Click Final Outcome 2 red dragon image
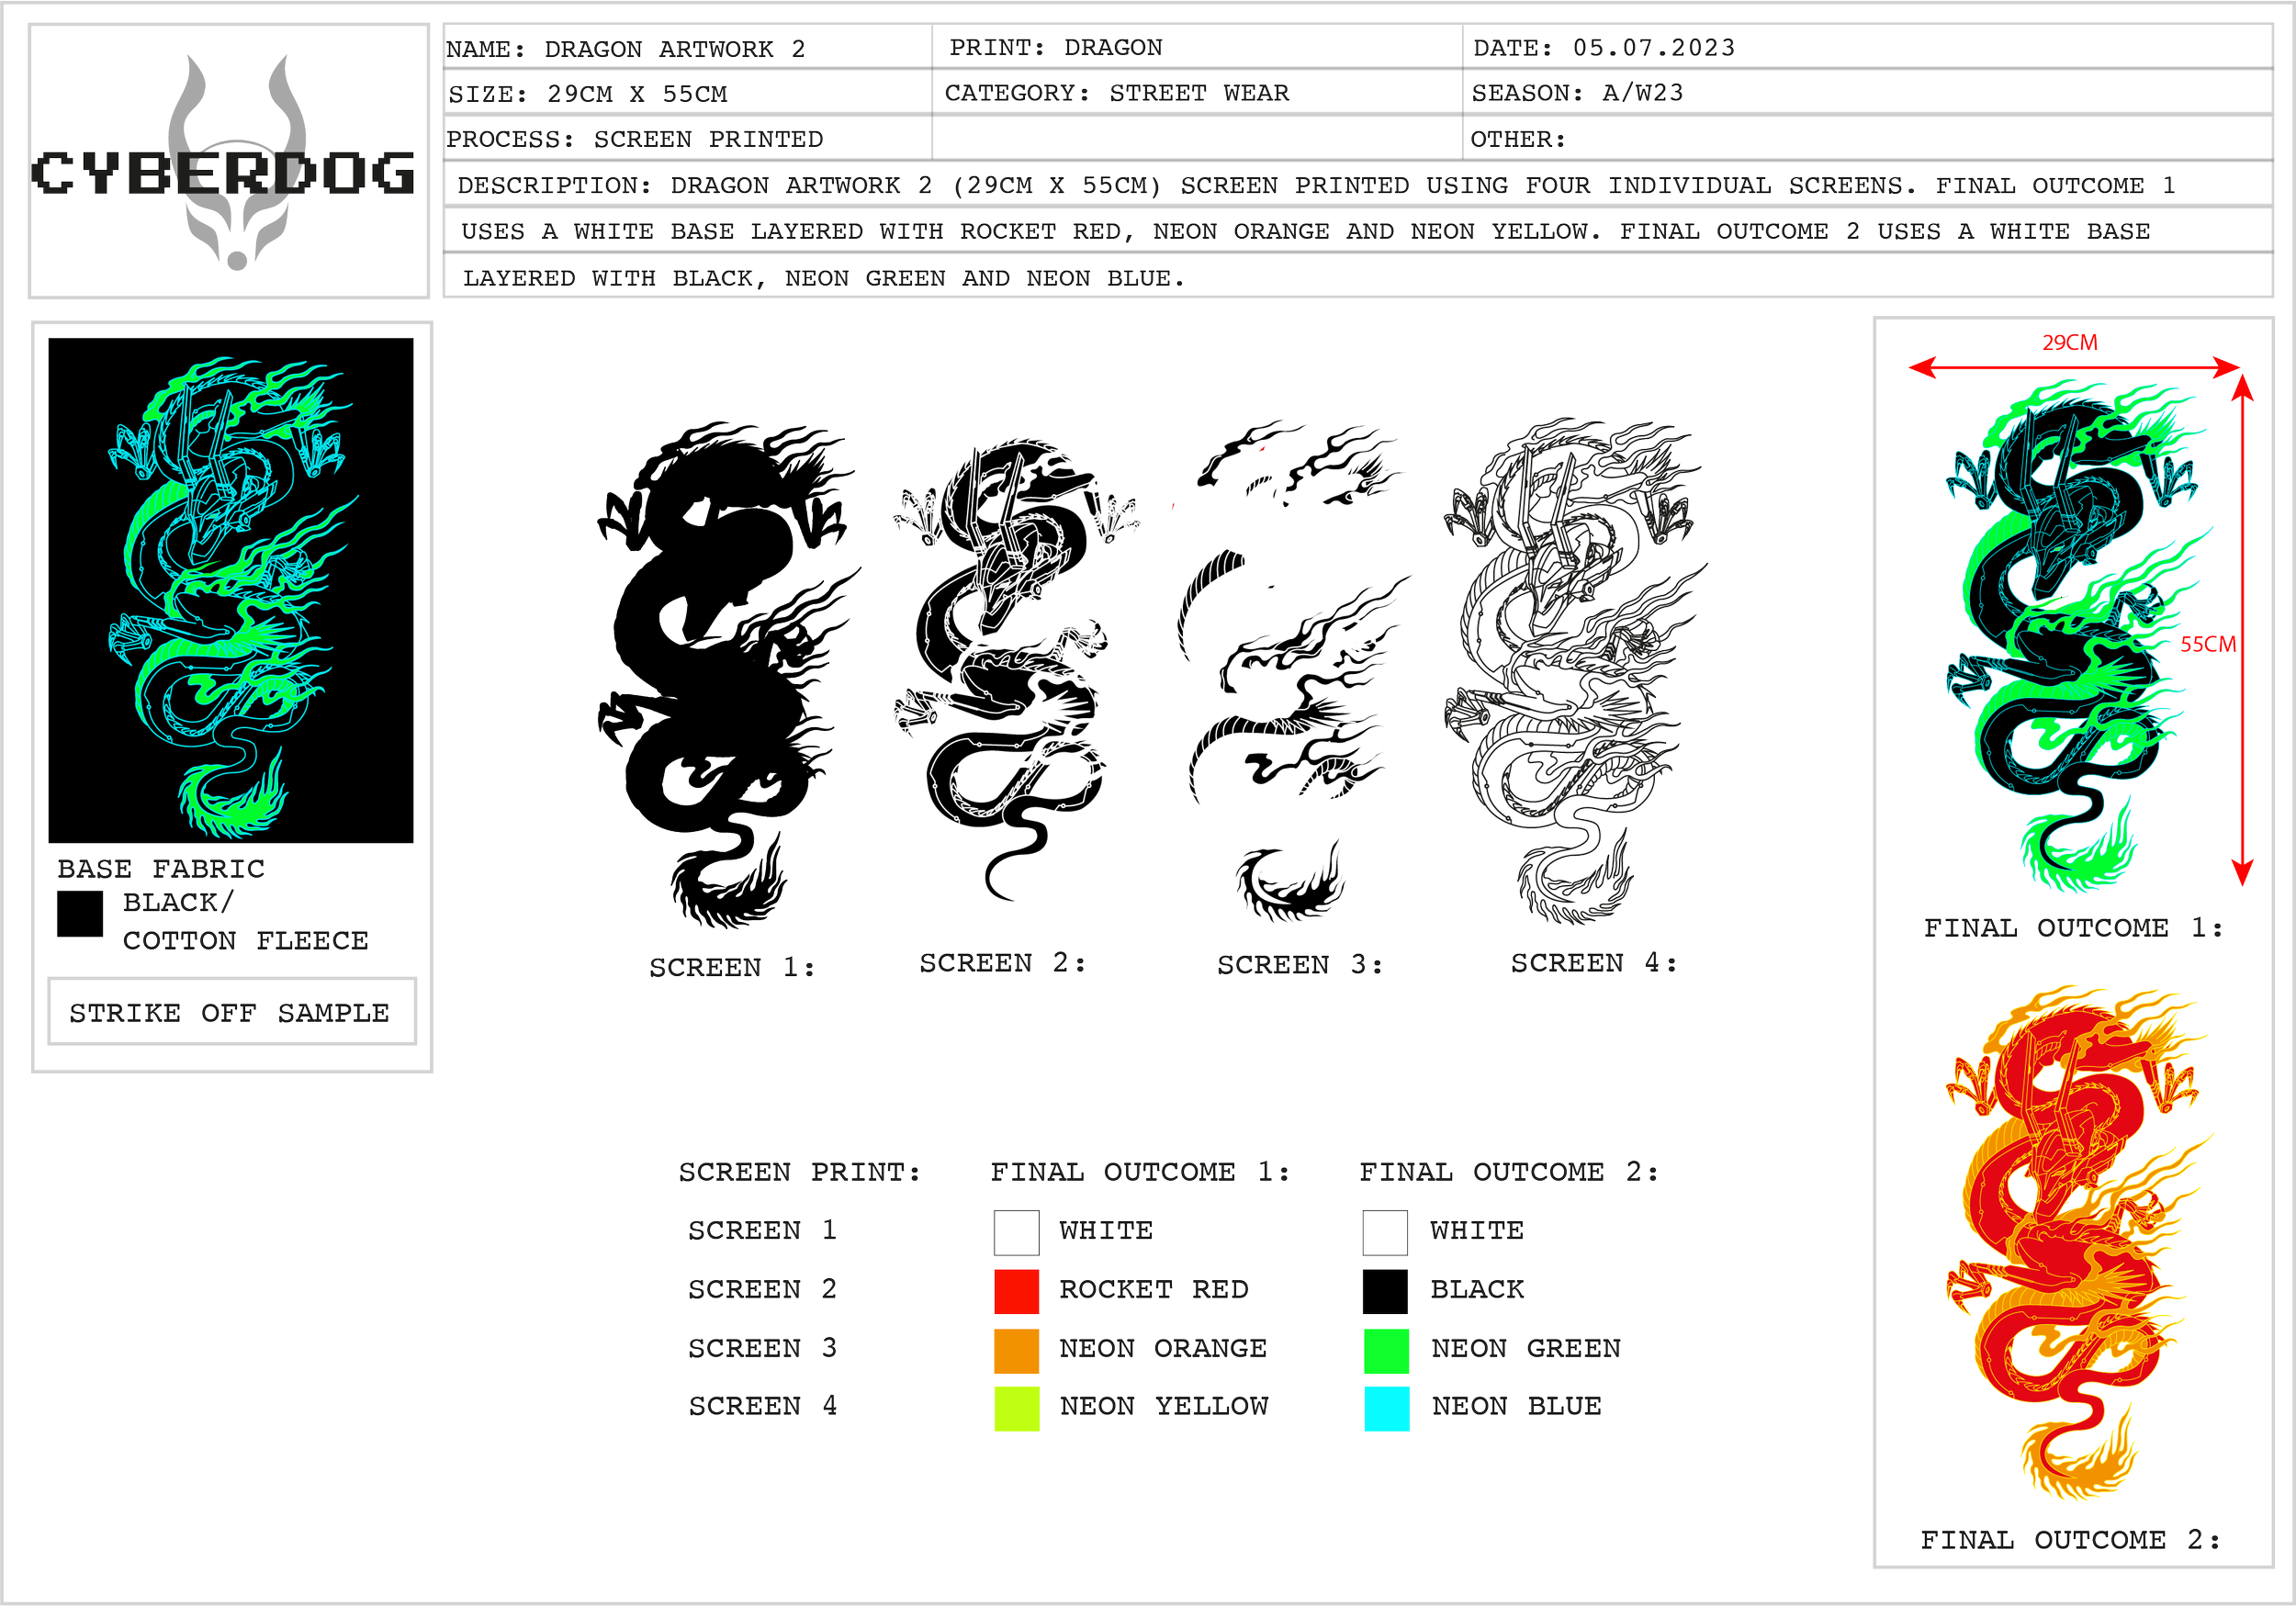2296x1606 pixels. pos(2078,1242)
